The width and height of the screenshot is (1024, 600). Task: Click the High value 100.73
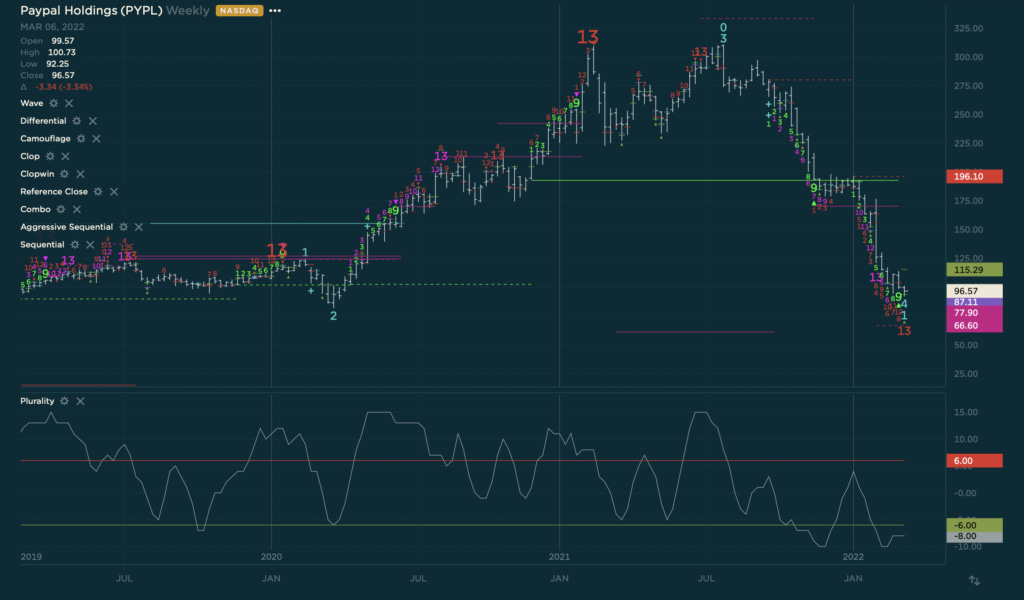tap(62, 52)
